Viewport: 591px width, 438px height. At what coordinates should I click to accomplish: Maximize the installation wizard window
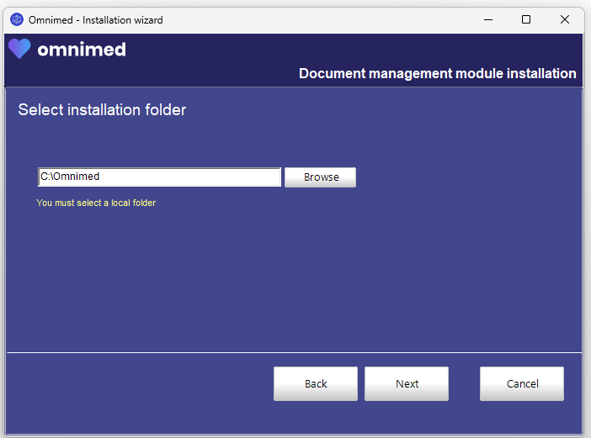click(526, 20)
